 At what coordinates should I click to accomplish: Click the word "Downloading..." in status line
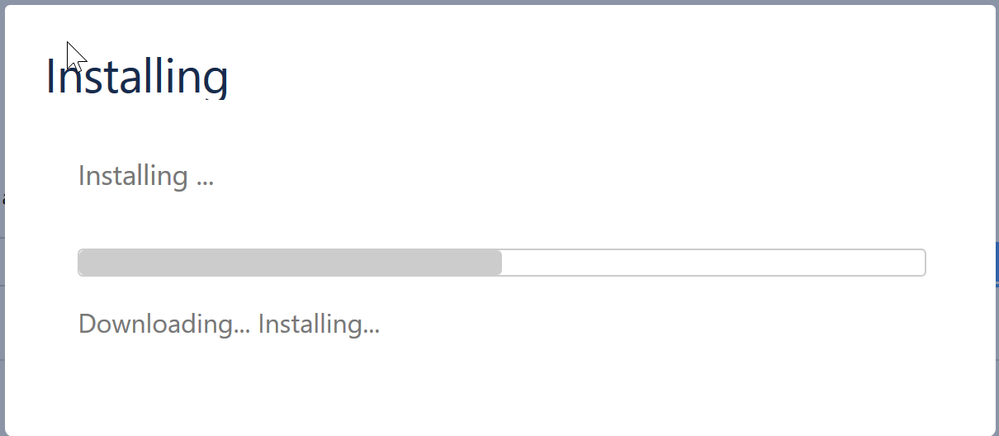click(164, 324)
